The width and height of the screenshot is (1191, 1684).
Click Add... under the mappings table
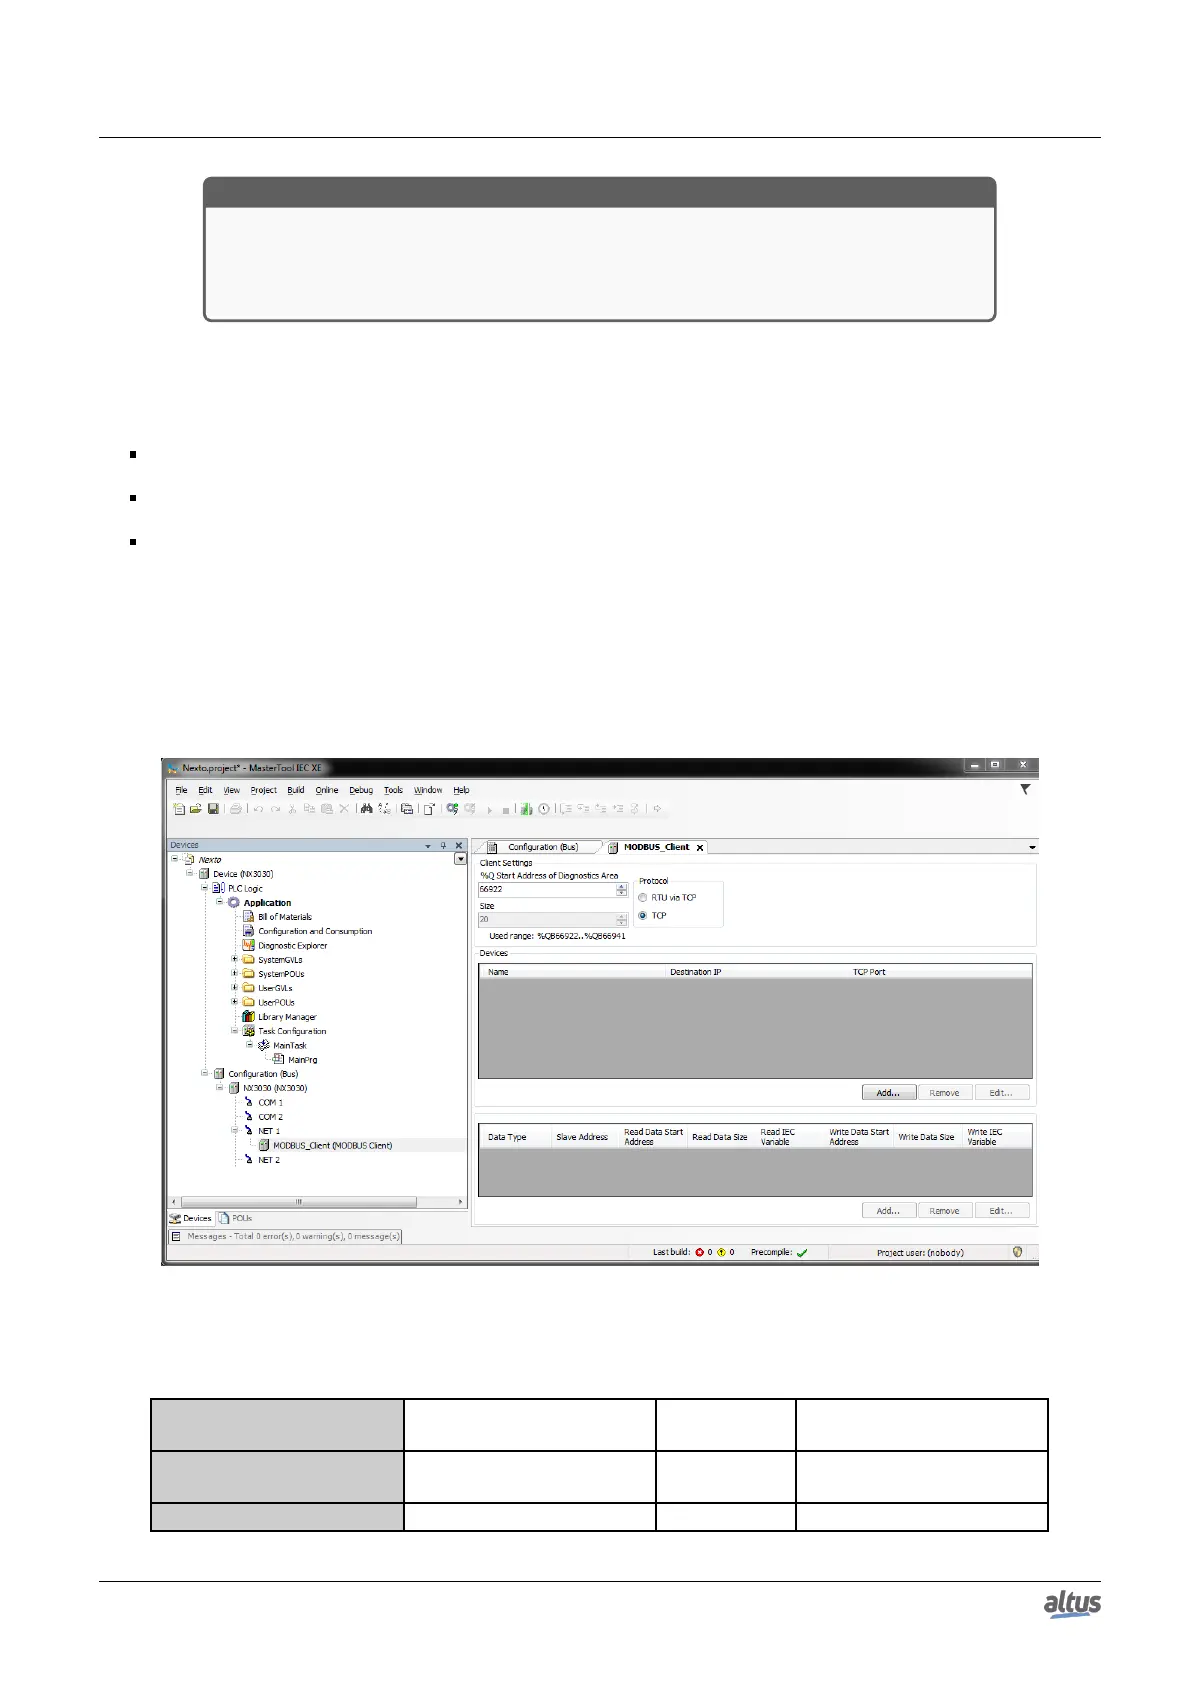(889, 1211)
